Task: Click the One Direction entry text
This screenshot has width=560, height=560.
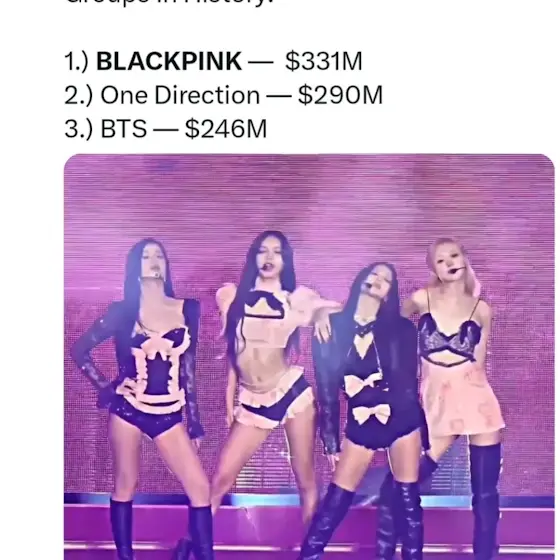Action: coord(180,95)
